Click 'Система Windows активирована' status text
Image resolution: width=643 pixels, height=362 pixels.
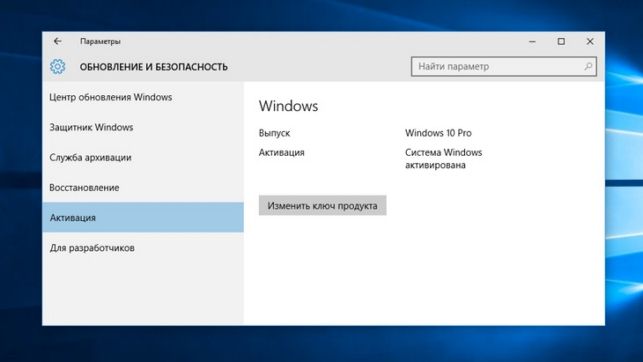point(444,159)
